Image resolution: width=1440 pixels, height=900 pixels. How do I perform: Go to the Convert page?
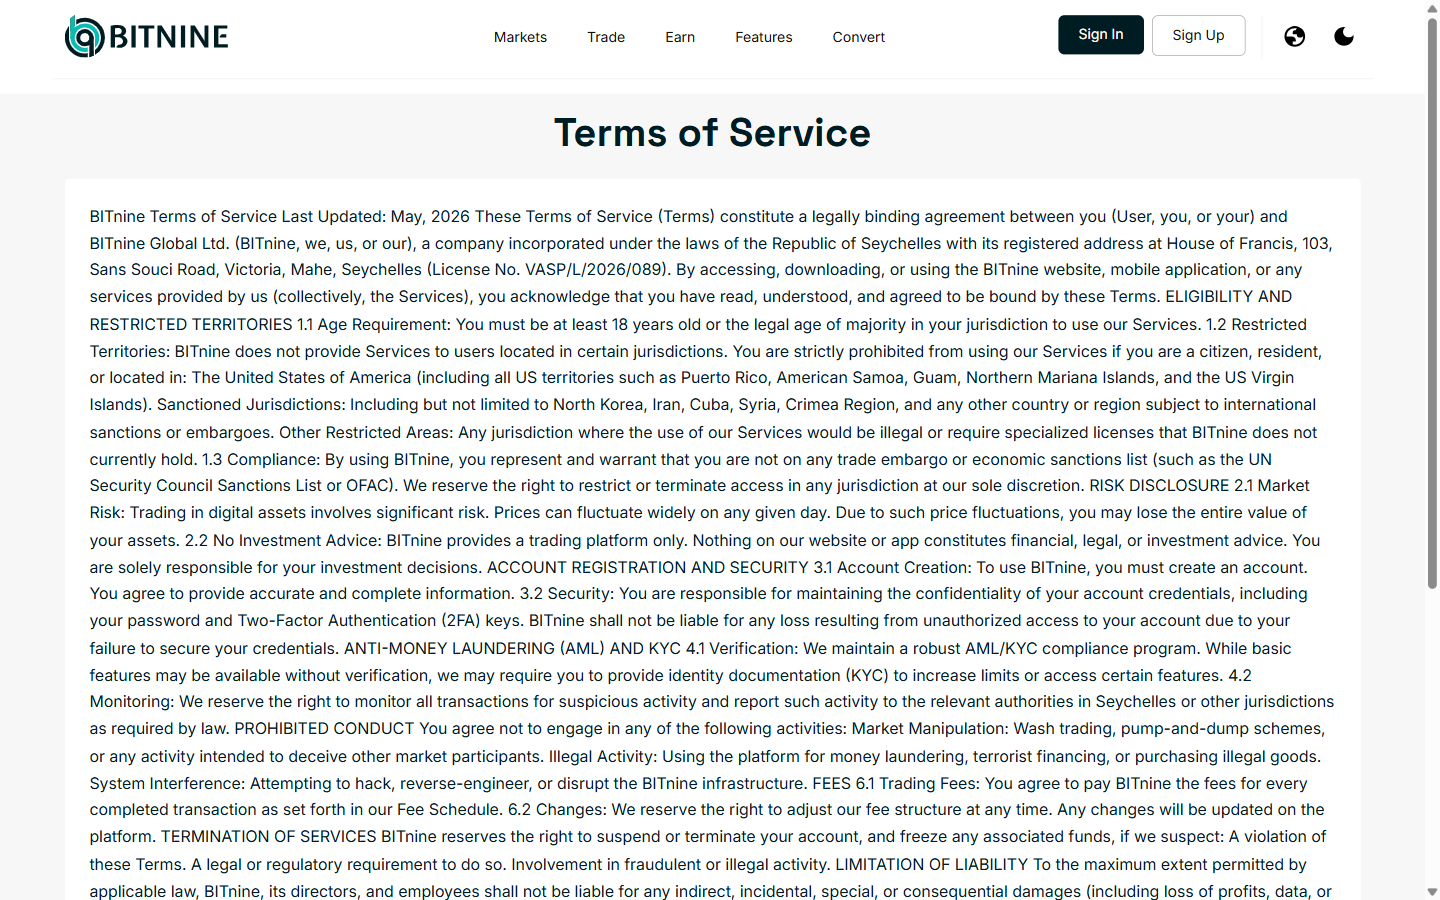(859, 37)
